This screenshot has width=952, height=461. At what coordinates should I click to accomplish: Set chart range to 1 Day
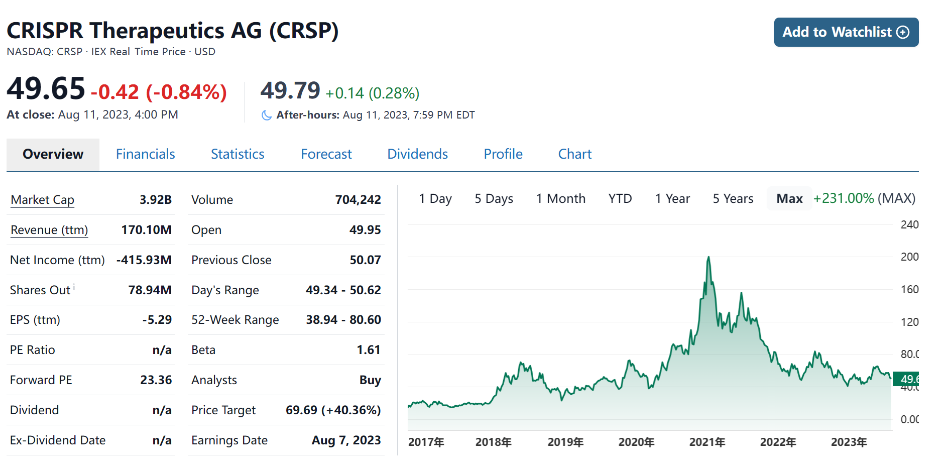[435, 198]
